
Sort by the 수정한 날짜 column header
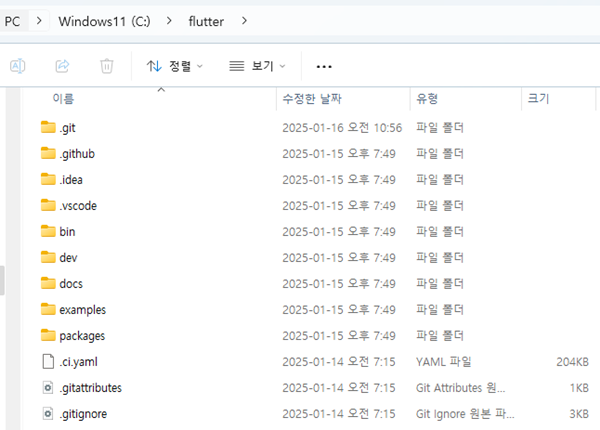pos(312,99)
